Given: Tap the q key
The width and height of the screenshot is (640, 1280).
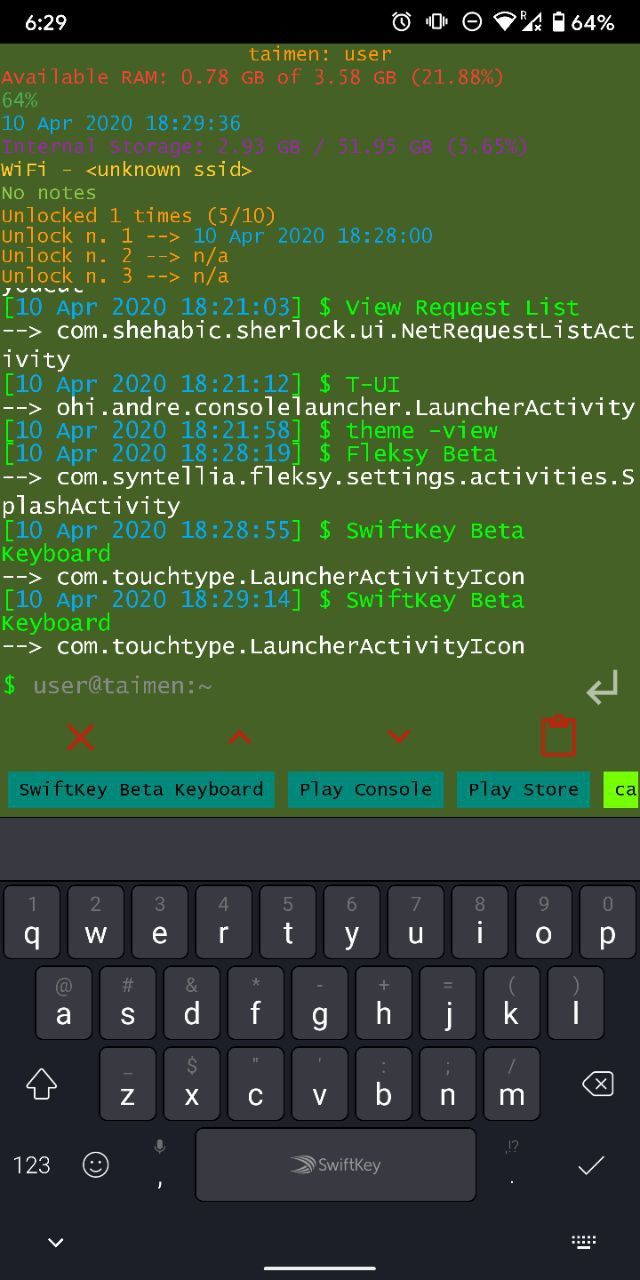Looking at the screenshot, I should (32, 922).
